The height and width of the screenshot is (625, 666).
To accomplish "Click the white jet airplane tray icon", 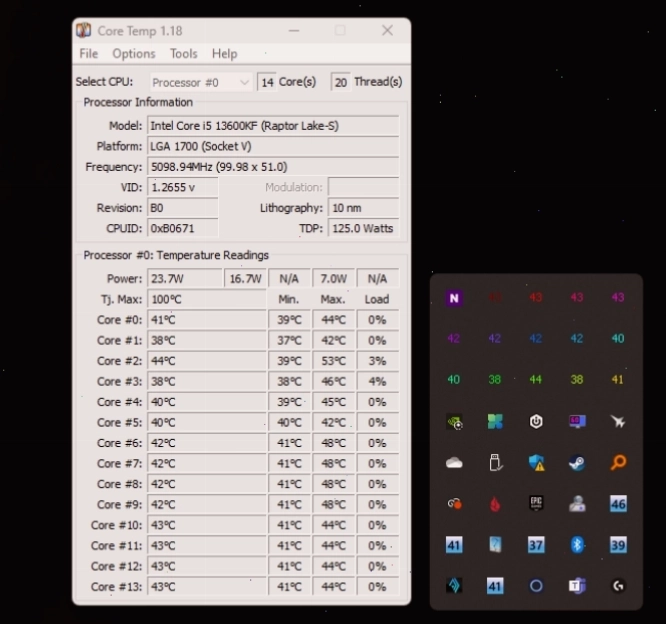I will click(618, 421).
